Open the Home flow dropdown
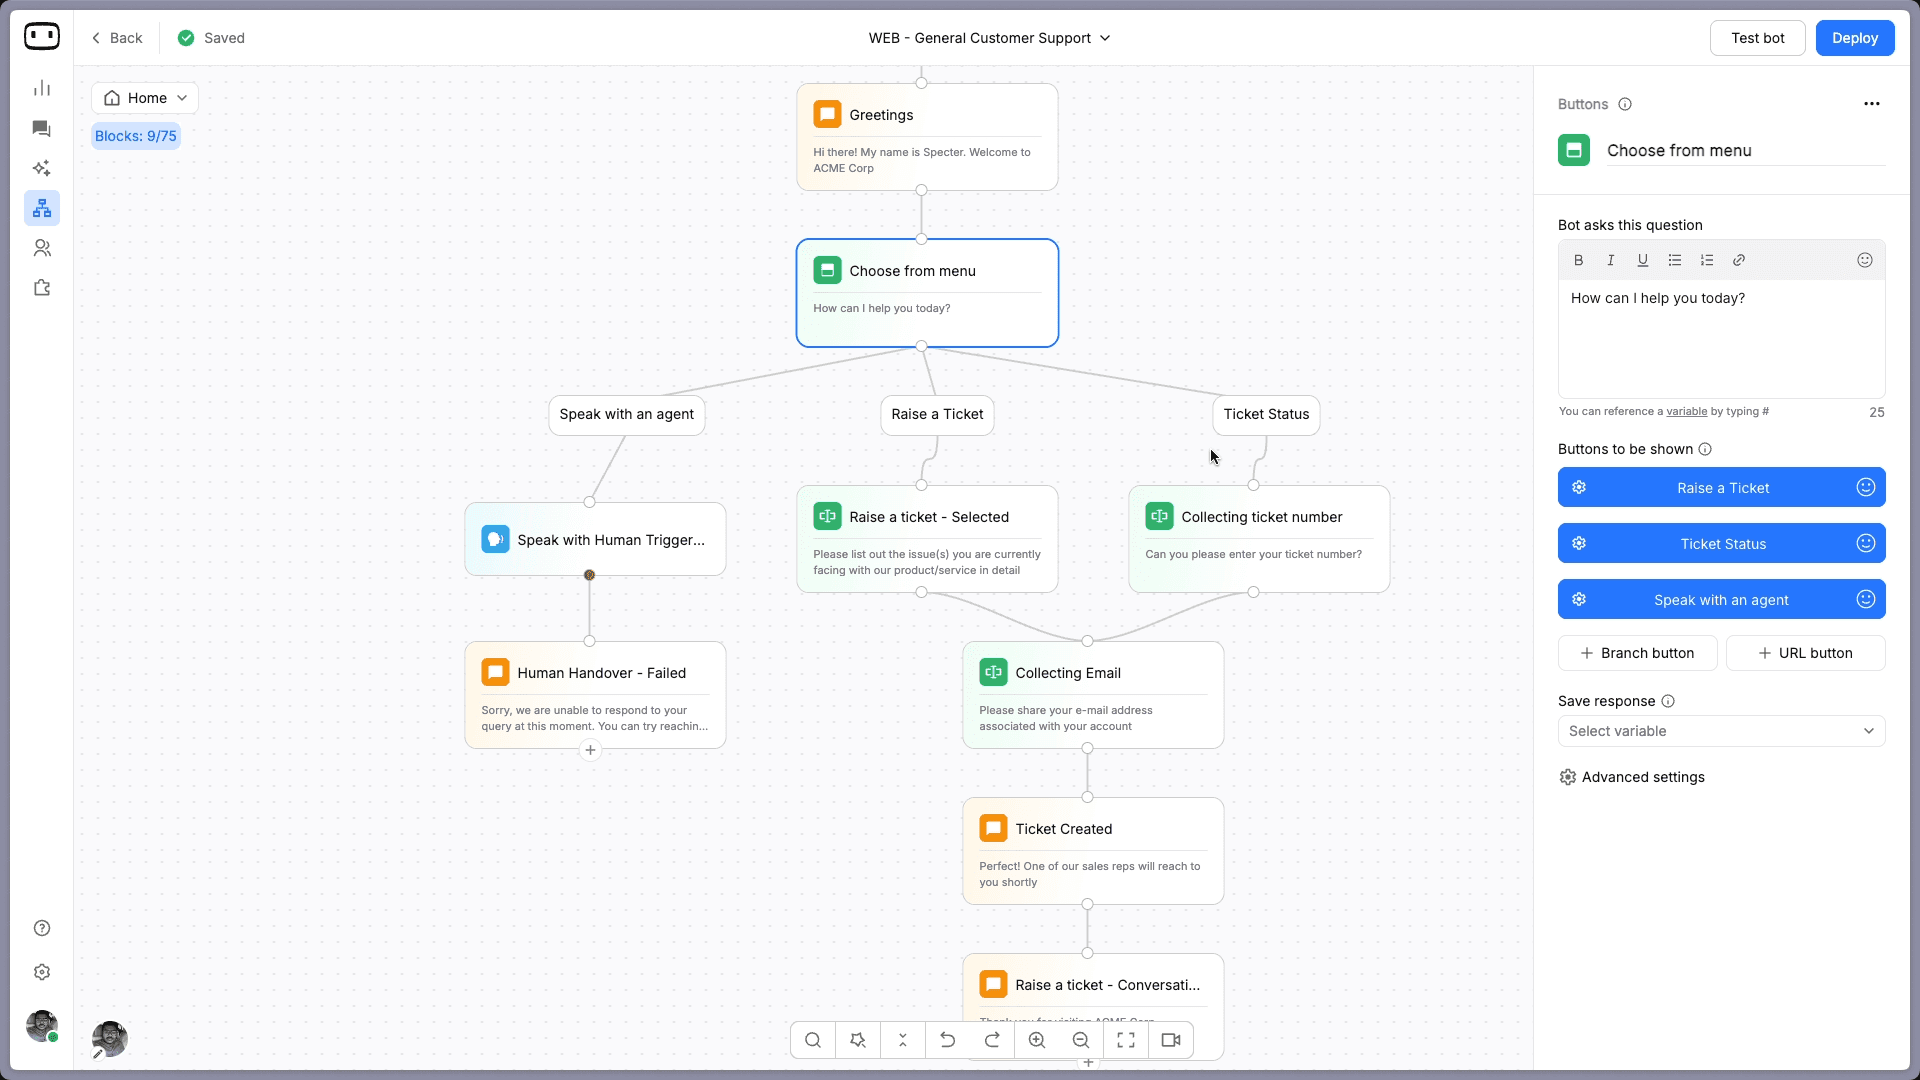Image resolution: width=1920 pixels, height=1080 pixels. (x=146, y=98)
